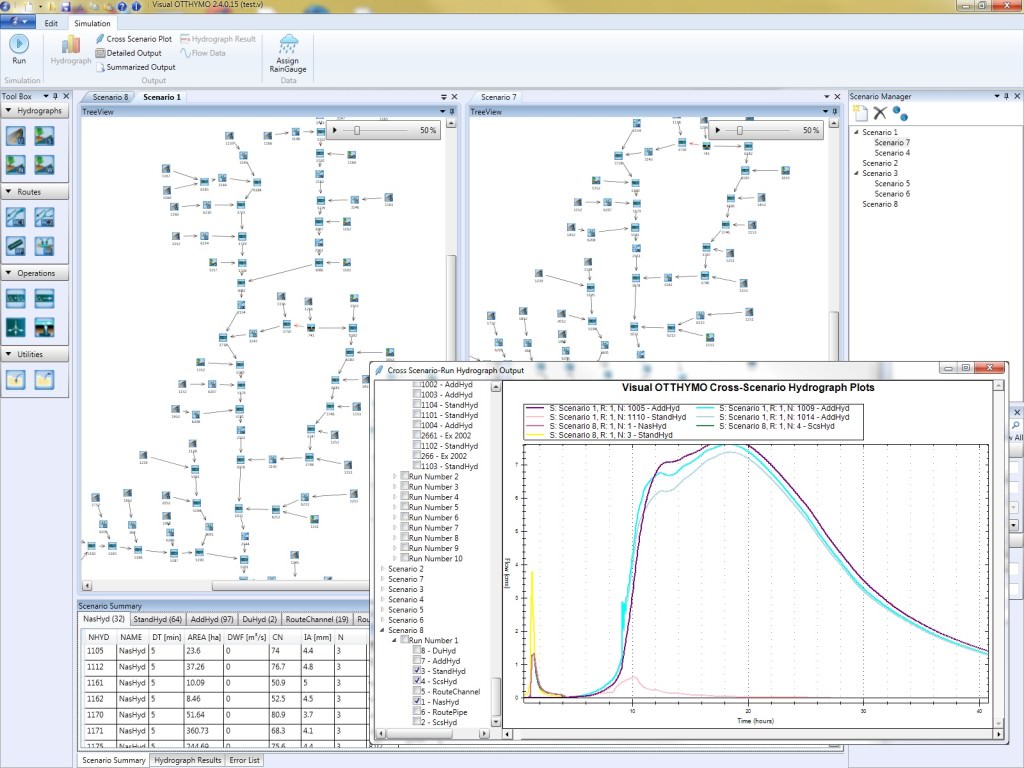The height and width of the screenshot is (768, 1024).
Task: Collapse Scenario 1 in Scenario Manager
Action: coord(856,132)
